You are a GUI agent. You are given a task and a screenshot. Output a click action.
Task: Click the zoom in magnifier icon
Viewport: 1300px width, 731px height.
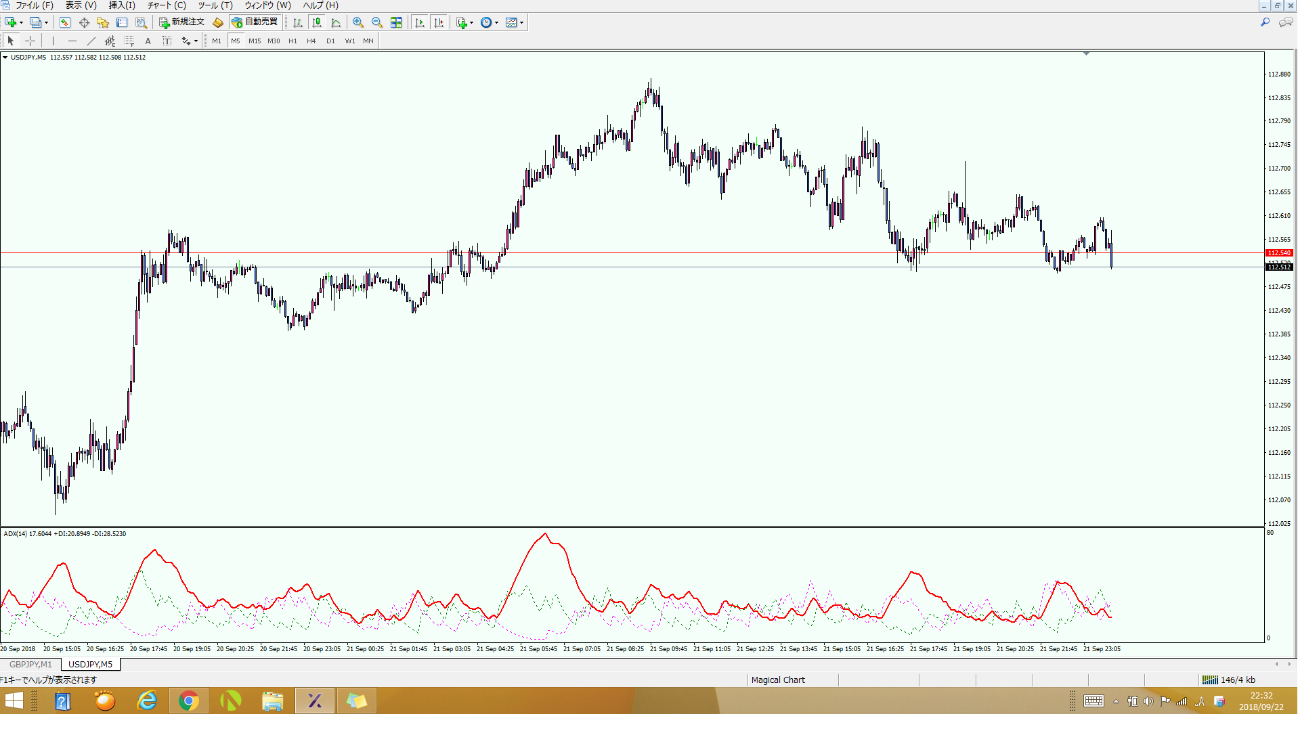tap(358, 22)
